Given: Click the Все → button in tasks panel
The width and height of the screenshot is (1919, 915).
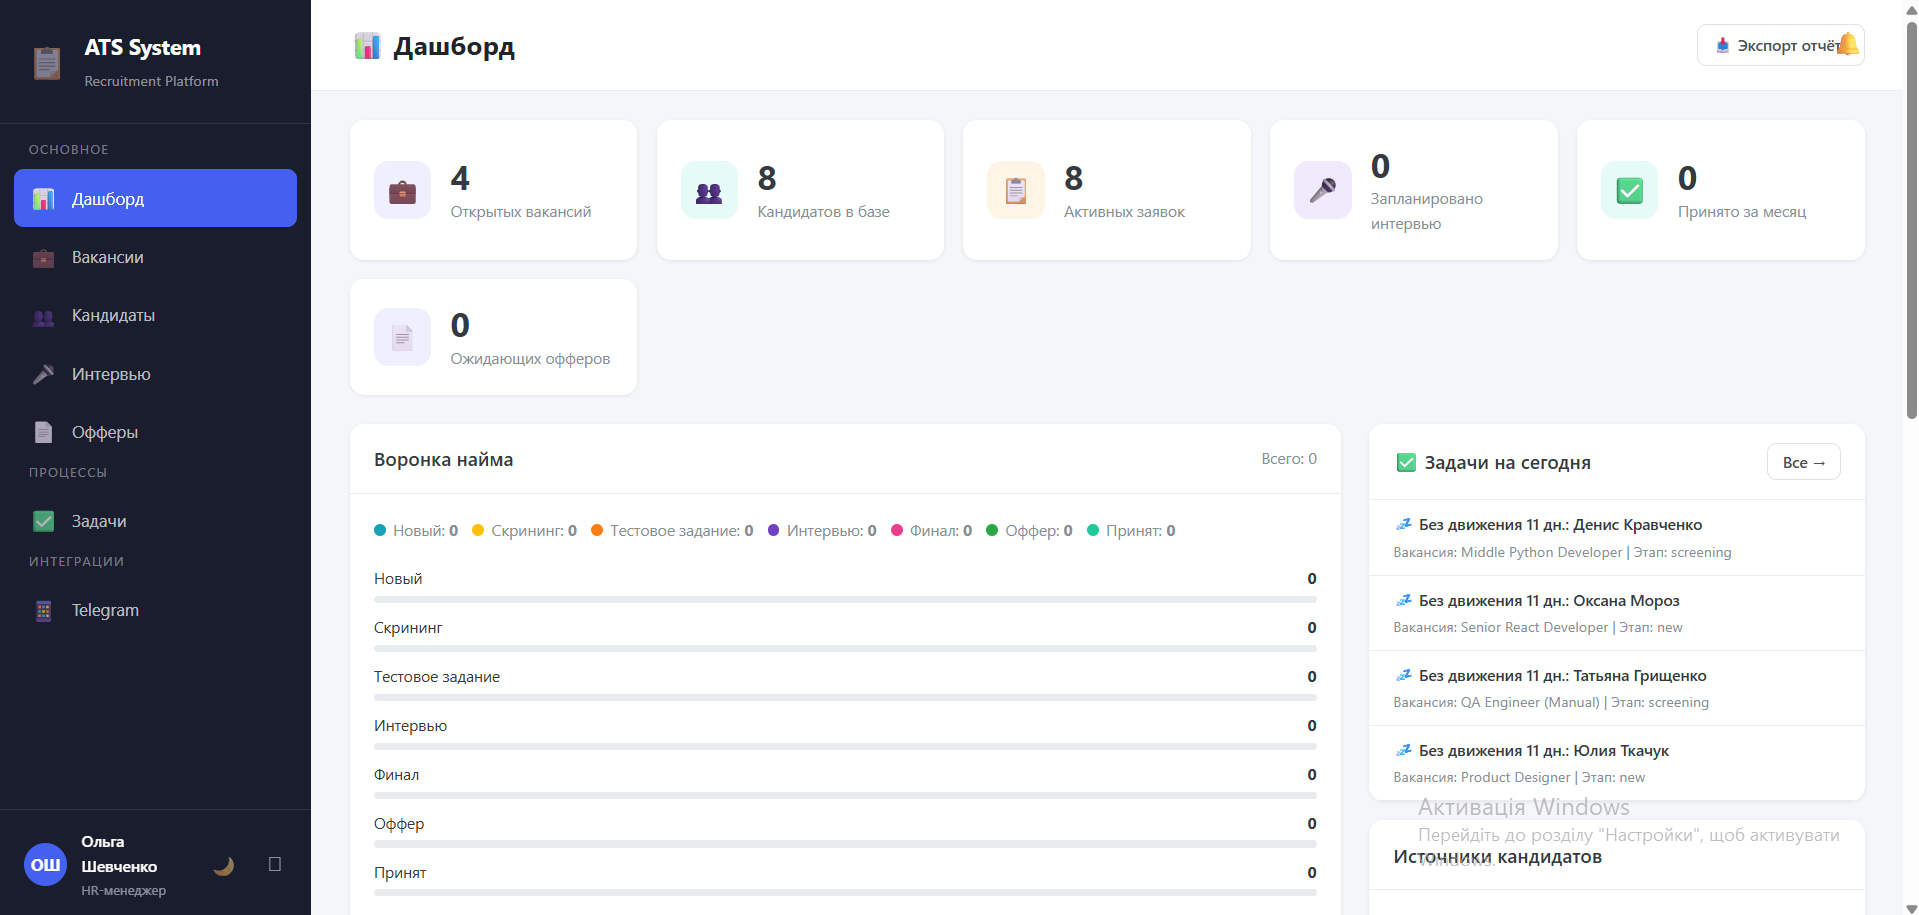Looking at the screenshot, I should point(1804,462).
